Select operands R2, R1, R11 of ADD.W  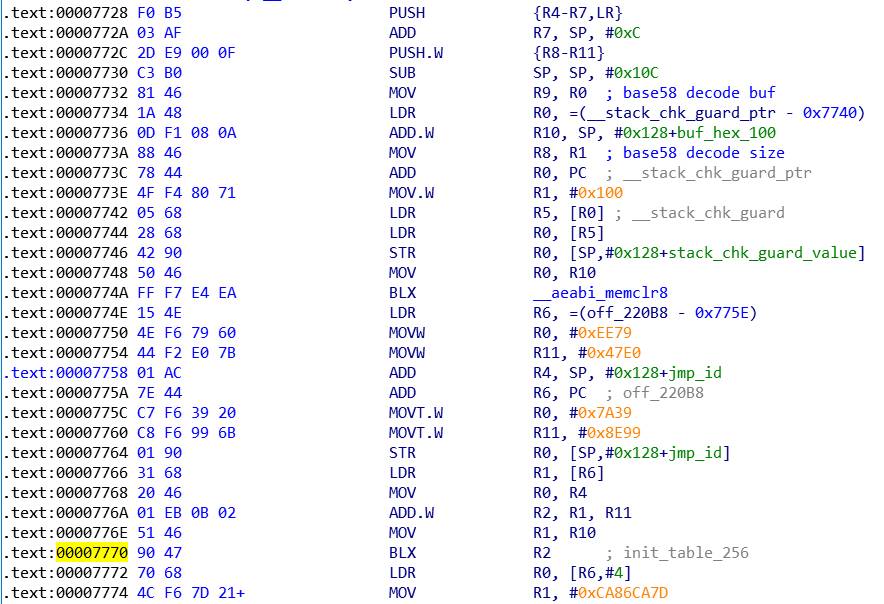[582, 513]
